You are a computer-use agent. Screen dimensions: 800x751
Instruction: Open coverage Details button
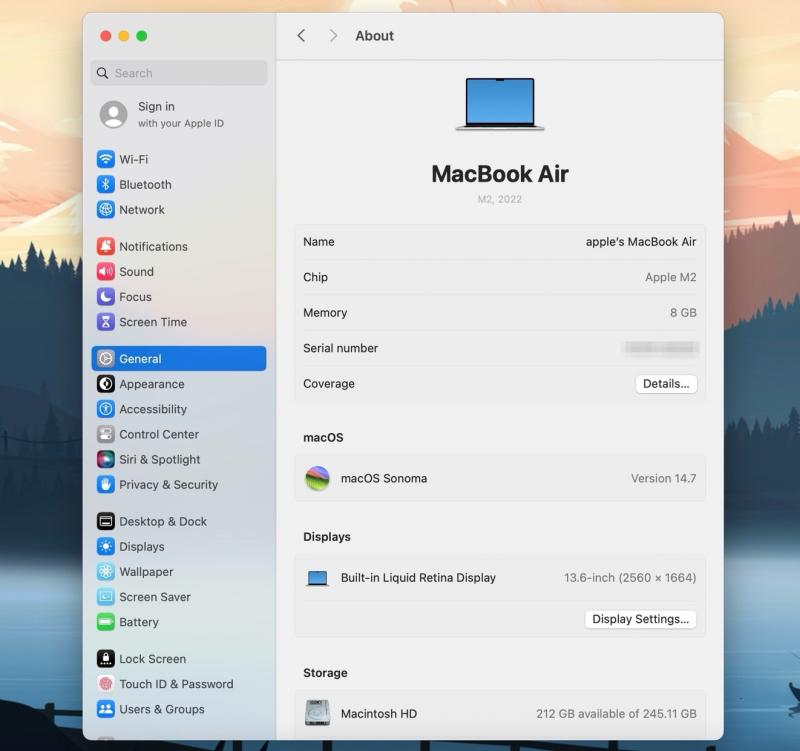(x=666, y=384)
